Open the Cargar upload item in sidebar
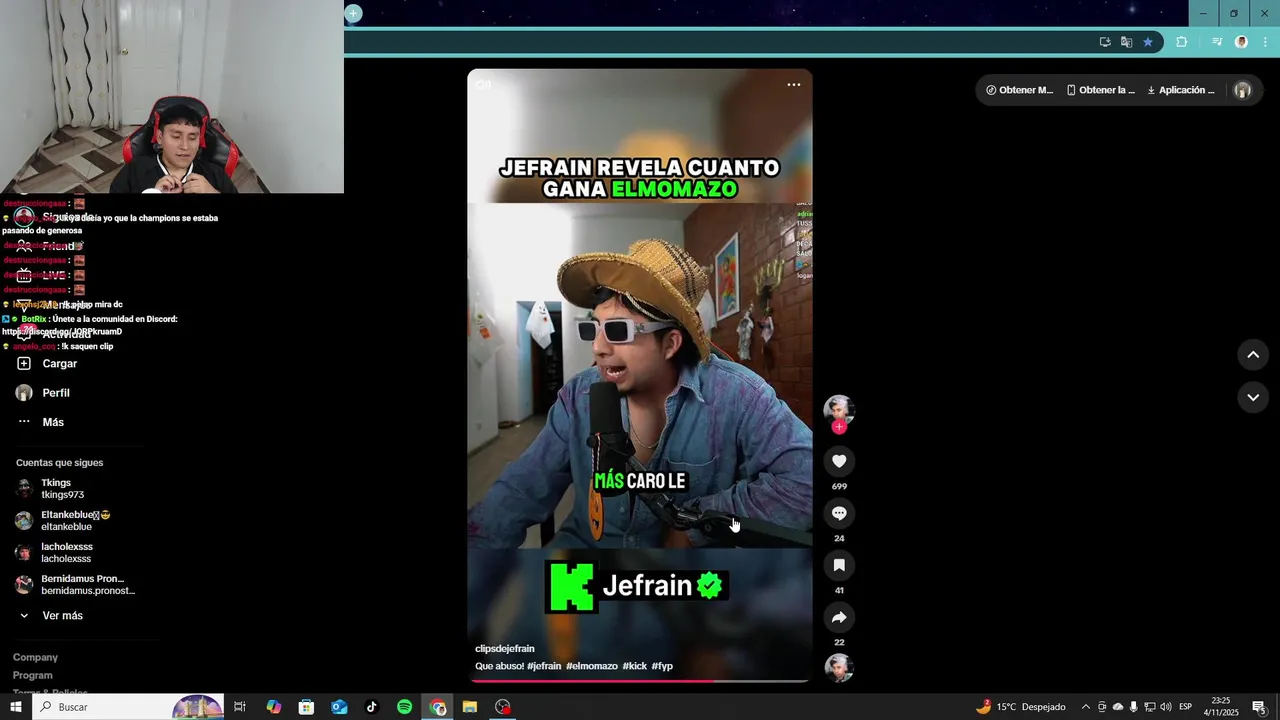Screen dimensions: 1280x720 tap(48, 364)
